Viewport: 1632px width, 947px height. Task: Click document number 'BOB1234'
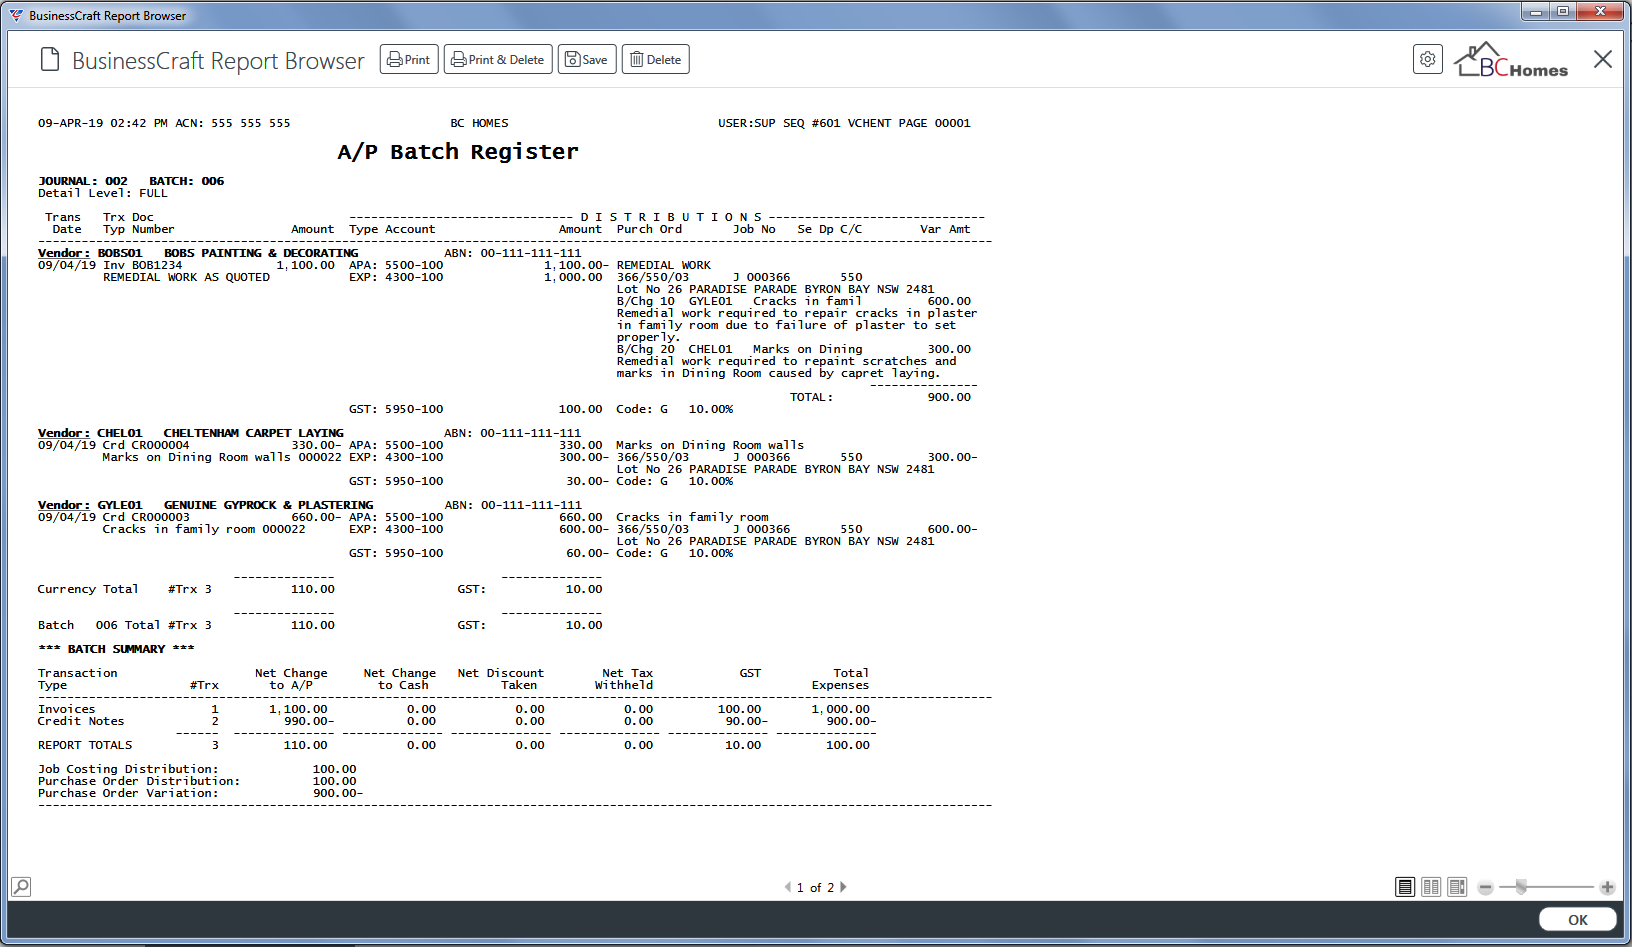pos(157,265)
